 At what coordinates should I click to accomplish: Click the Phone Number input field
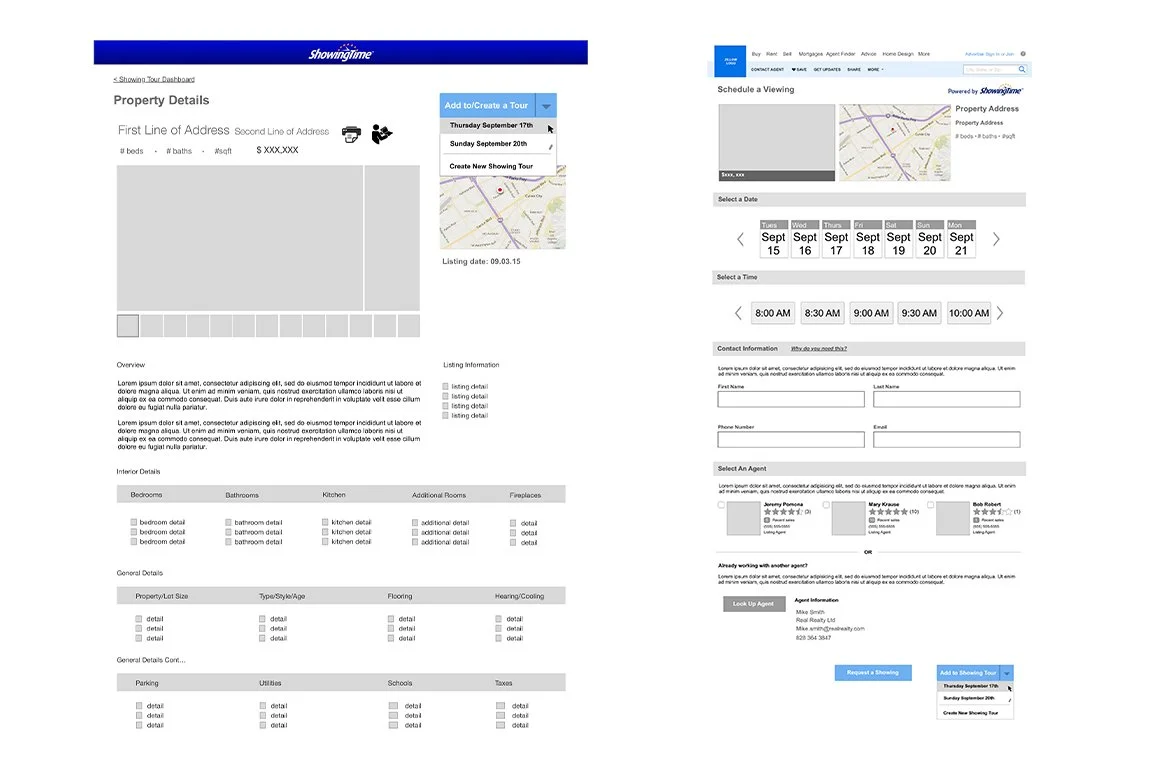pyautogui.click(x=791, y=440)
